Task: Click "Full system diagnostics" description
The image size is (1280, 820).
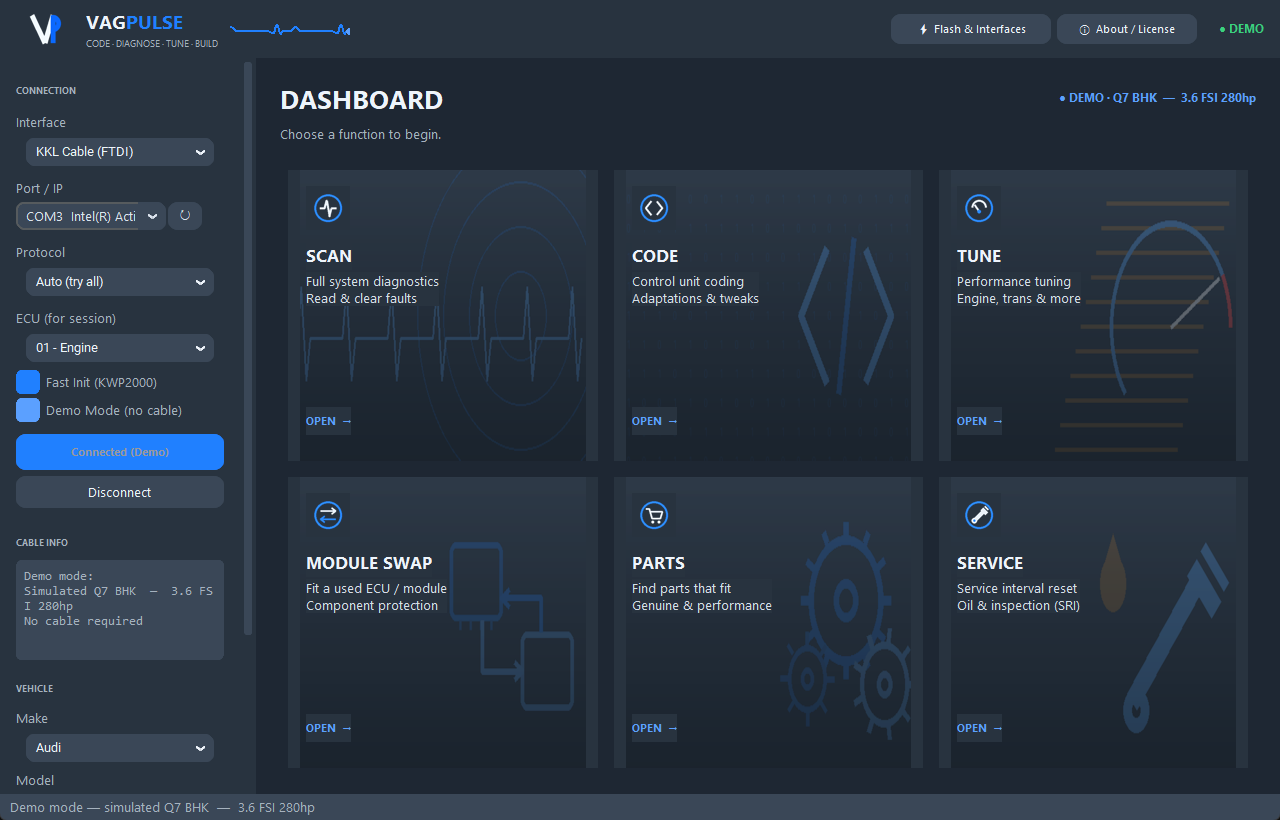Action: click(372, 282)
